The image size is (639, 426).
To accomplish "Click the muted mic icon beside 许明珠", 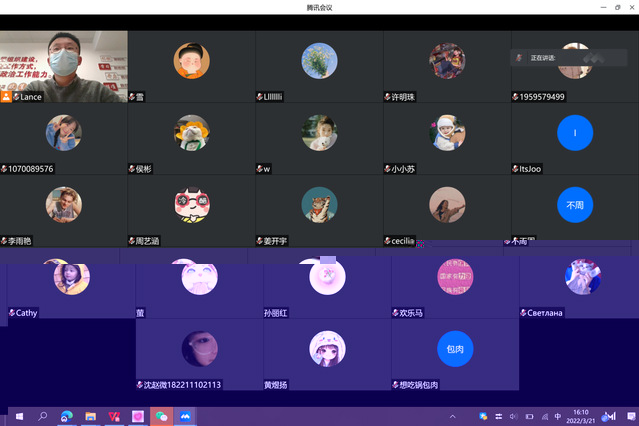I will coord(388,97).
